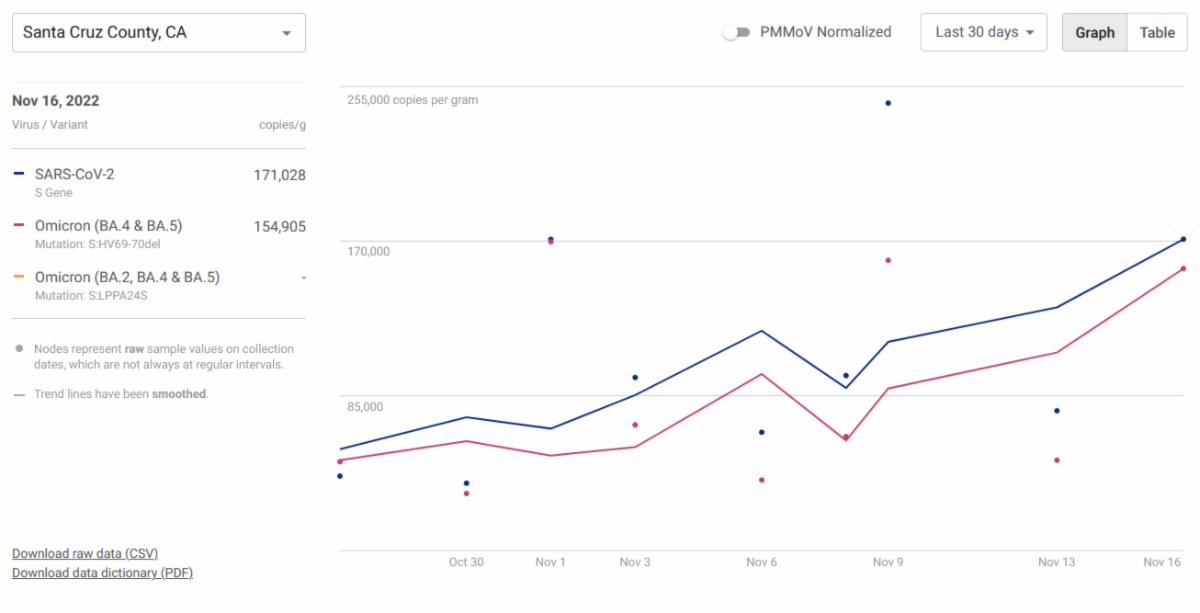Click the orange Omicron BA.2 legend marker
This screenshot has height=613, width=1200.
coord(19,277)
